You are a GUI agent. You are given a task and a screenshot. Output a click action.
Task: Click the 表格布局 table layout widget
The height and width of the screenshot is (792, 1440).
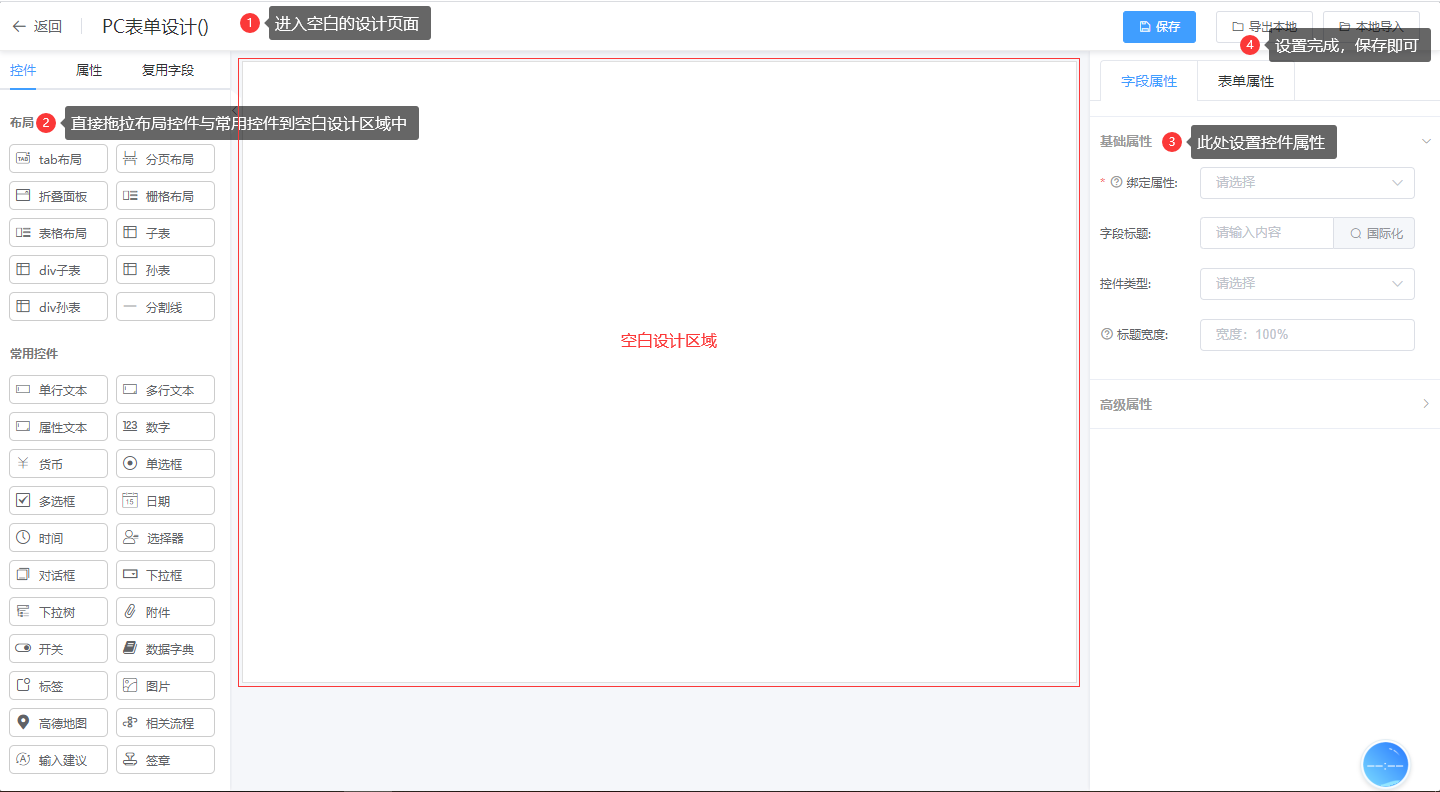click(x=58, y=233)
